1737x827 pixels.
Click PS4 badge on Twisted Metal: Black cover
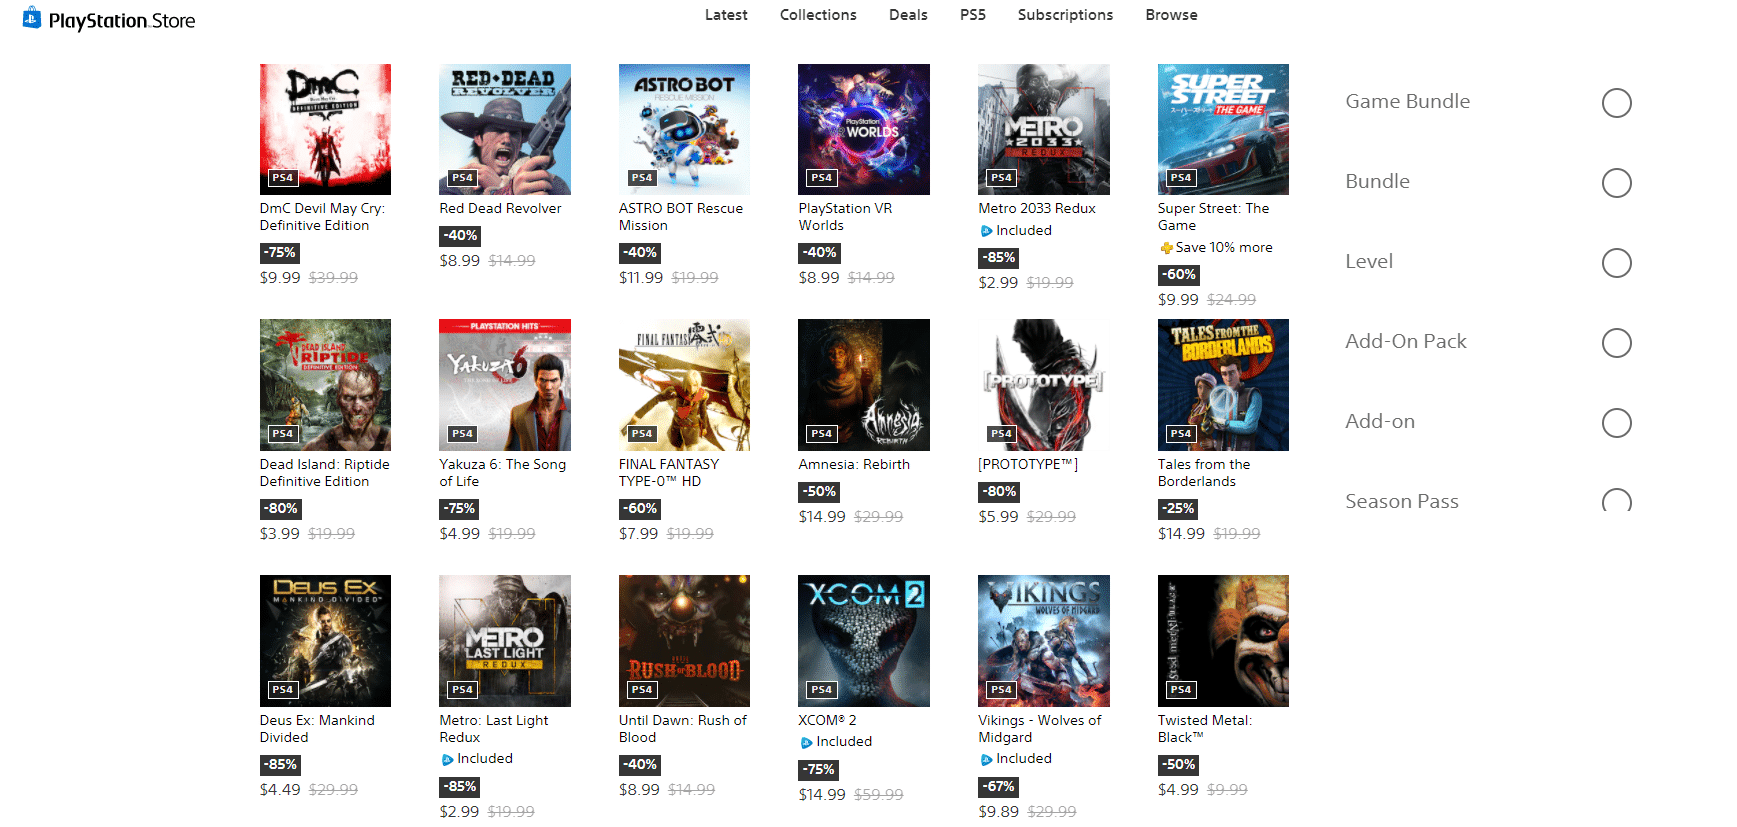pos(1181,690)
